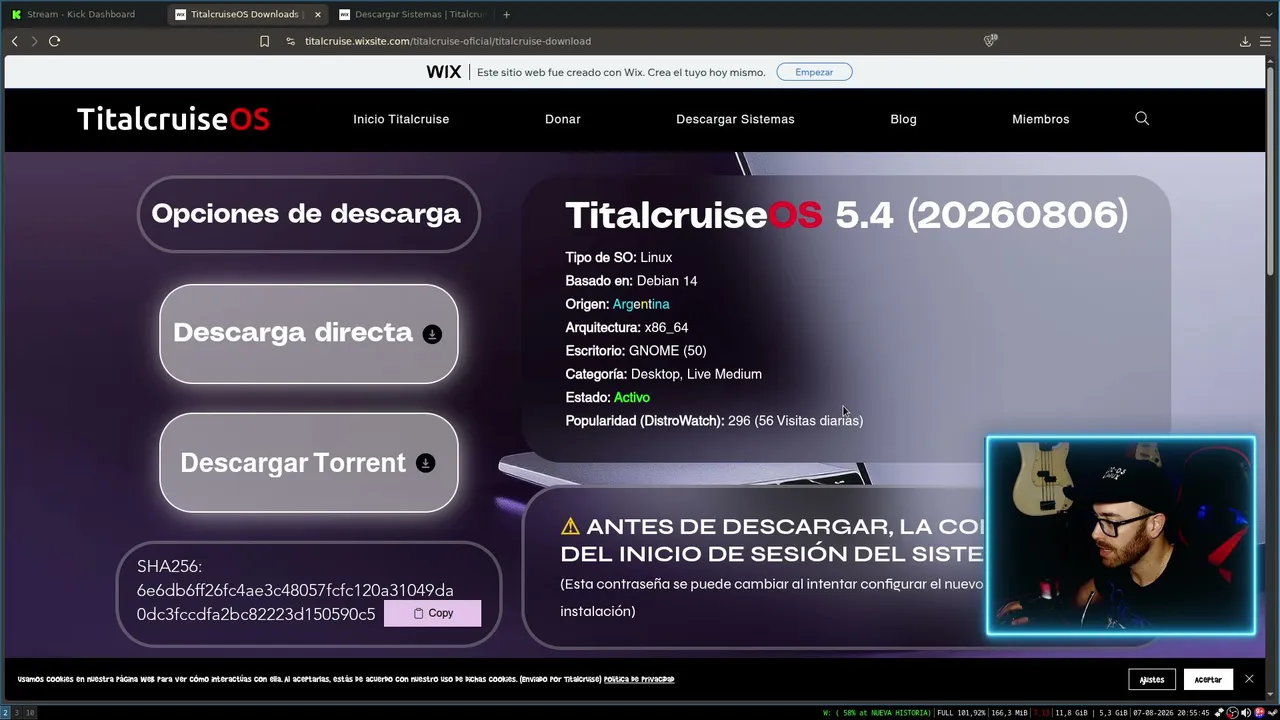Viewport: 1280px width, 720px height.
Task: Open site settings icon beside the URL
Action: click(290, 41)
